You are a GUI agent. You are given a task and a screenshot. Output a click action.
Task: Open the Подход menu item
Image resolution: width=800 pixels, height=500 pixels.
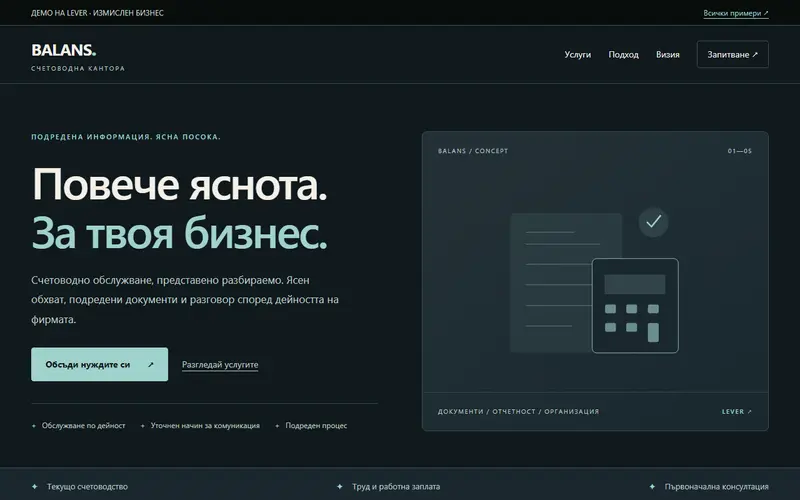[x=623, y=55]
